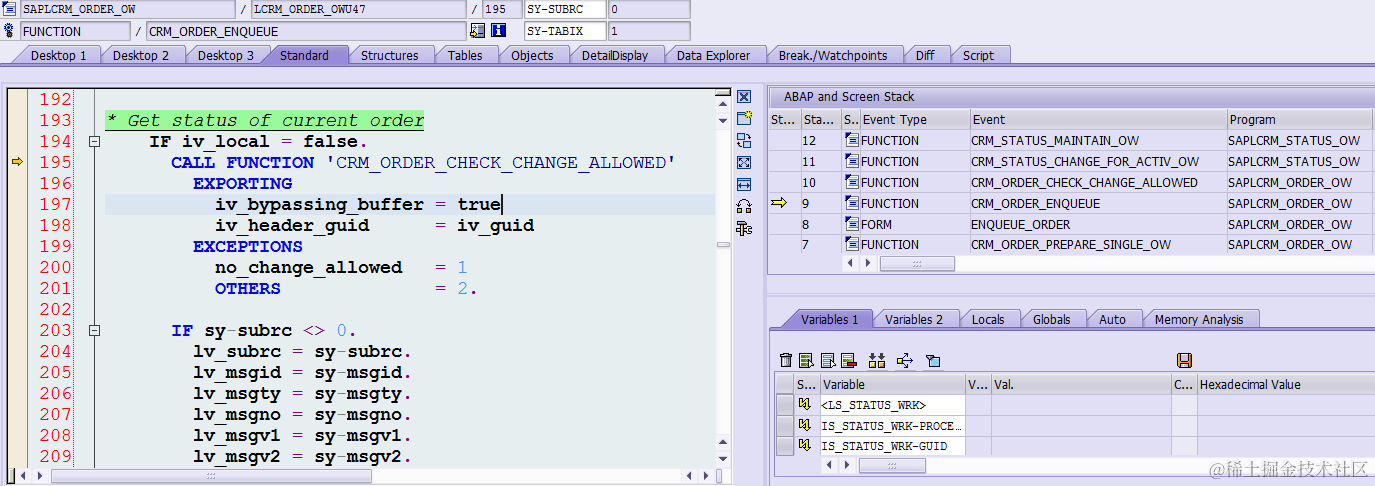
Task: Click navigate-to-source icon next to CRM_ORDER_ENQUEUE
Action: click(x=478, y=31)
